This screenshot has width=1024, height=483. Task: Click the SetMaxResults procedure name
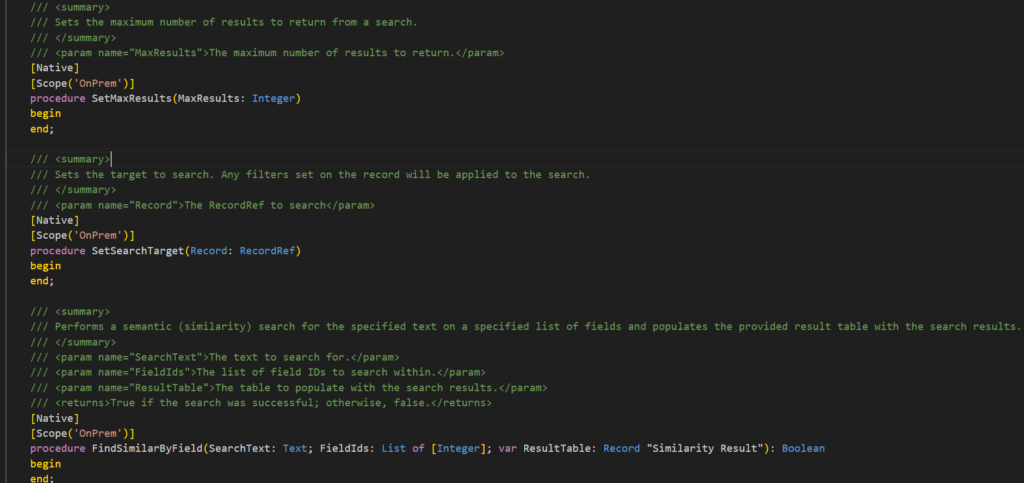(x=132, y=98)
